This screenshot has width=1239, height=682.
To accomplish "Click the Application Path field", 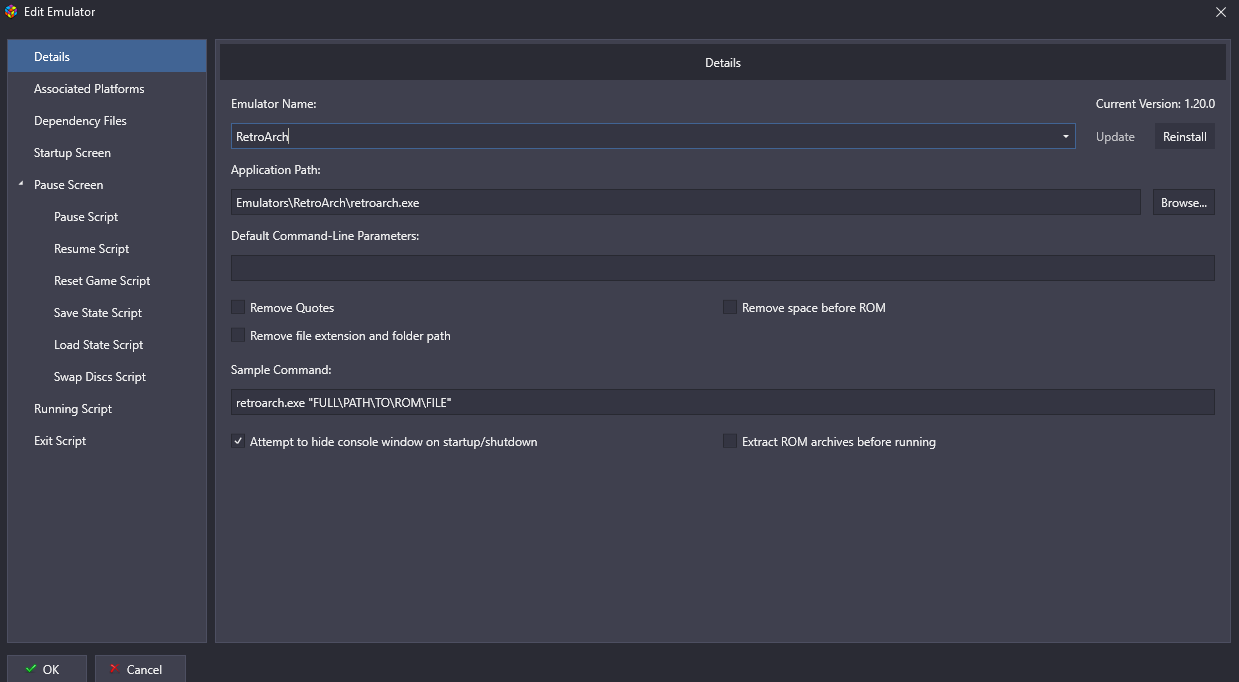I will [685, 202].
